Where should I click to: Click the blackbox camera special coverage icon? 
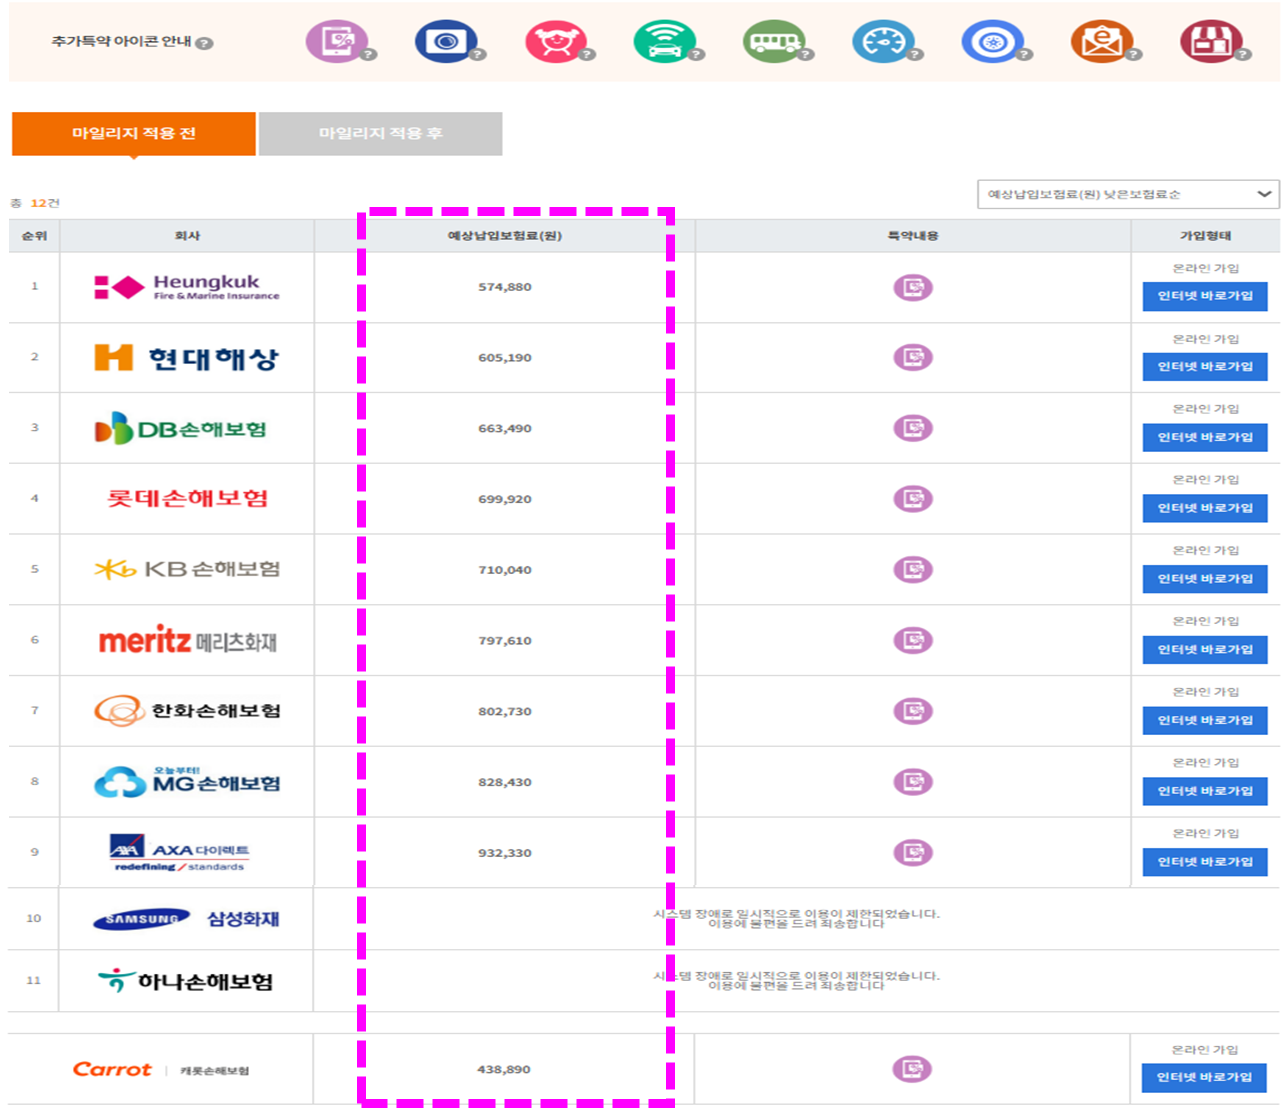pos(444,43)
